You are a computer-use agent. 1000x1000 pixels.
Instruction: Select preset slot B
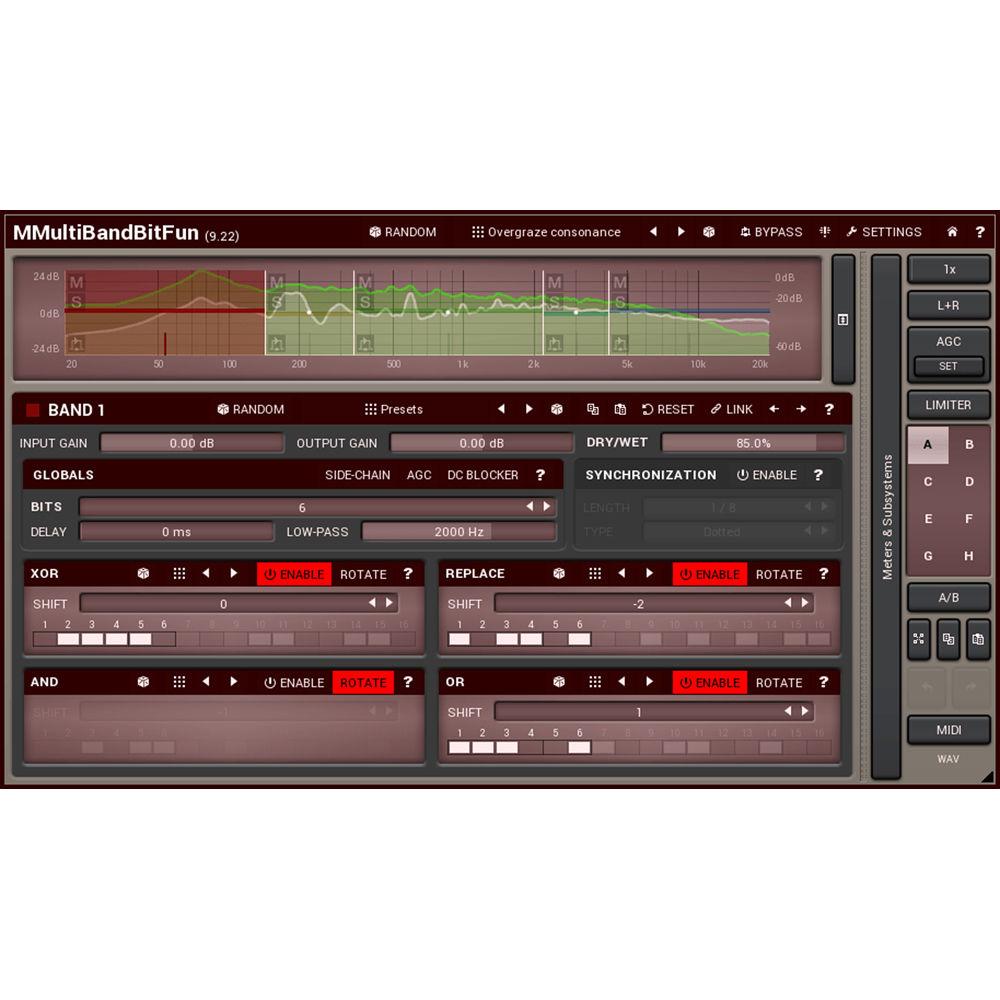coord(969,444)
